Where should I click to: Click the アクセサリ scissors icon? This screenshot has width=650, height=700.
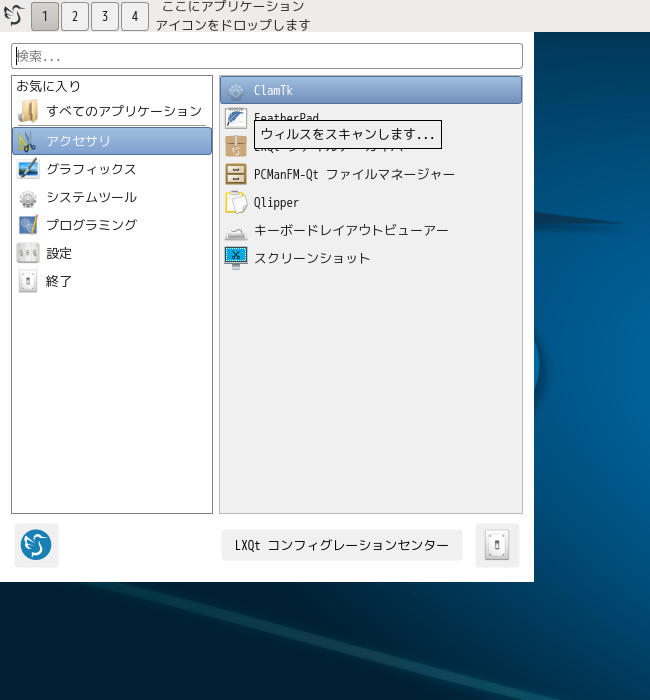pyautogui.click(x=28, y=141)
